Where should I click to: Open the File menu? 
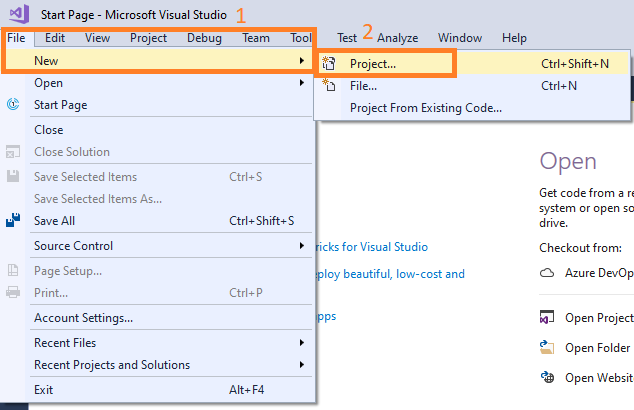16,38
